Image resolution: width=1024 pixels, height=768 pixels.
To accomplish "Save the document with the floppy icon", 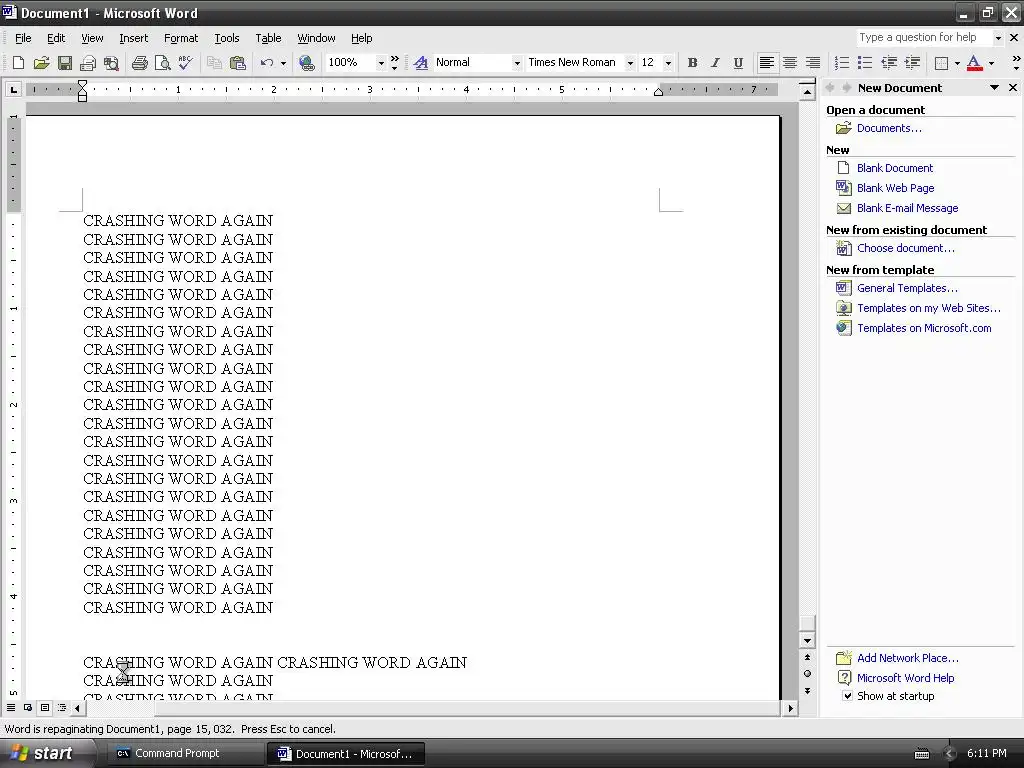I will click(65, 63).
